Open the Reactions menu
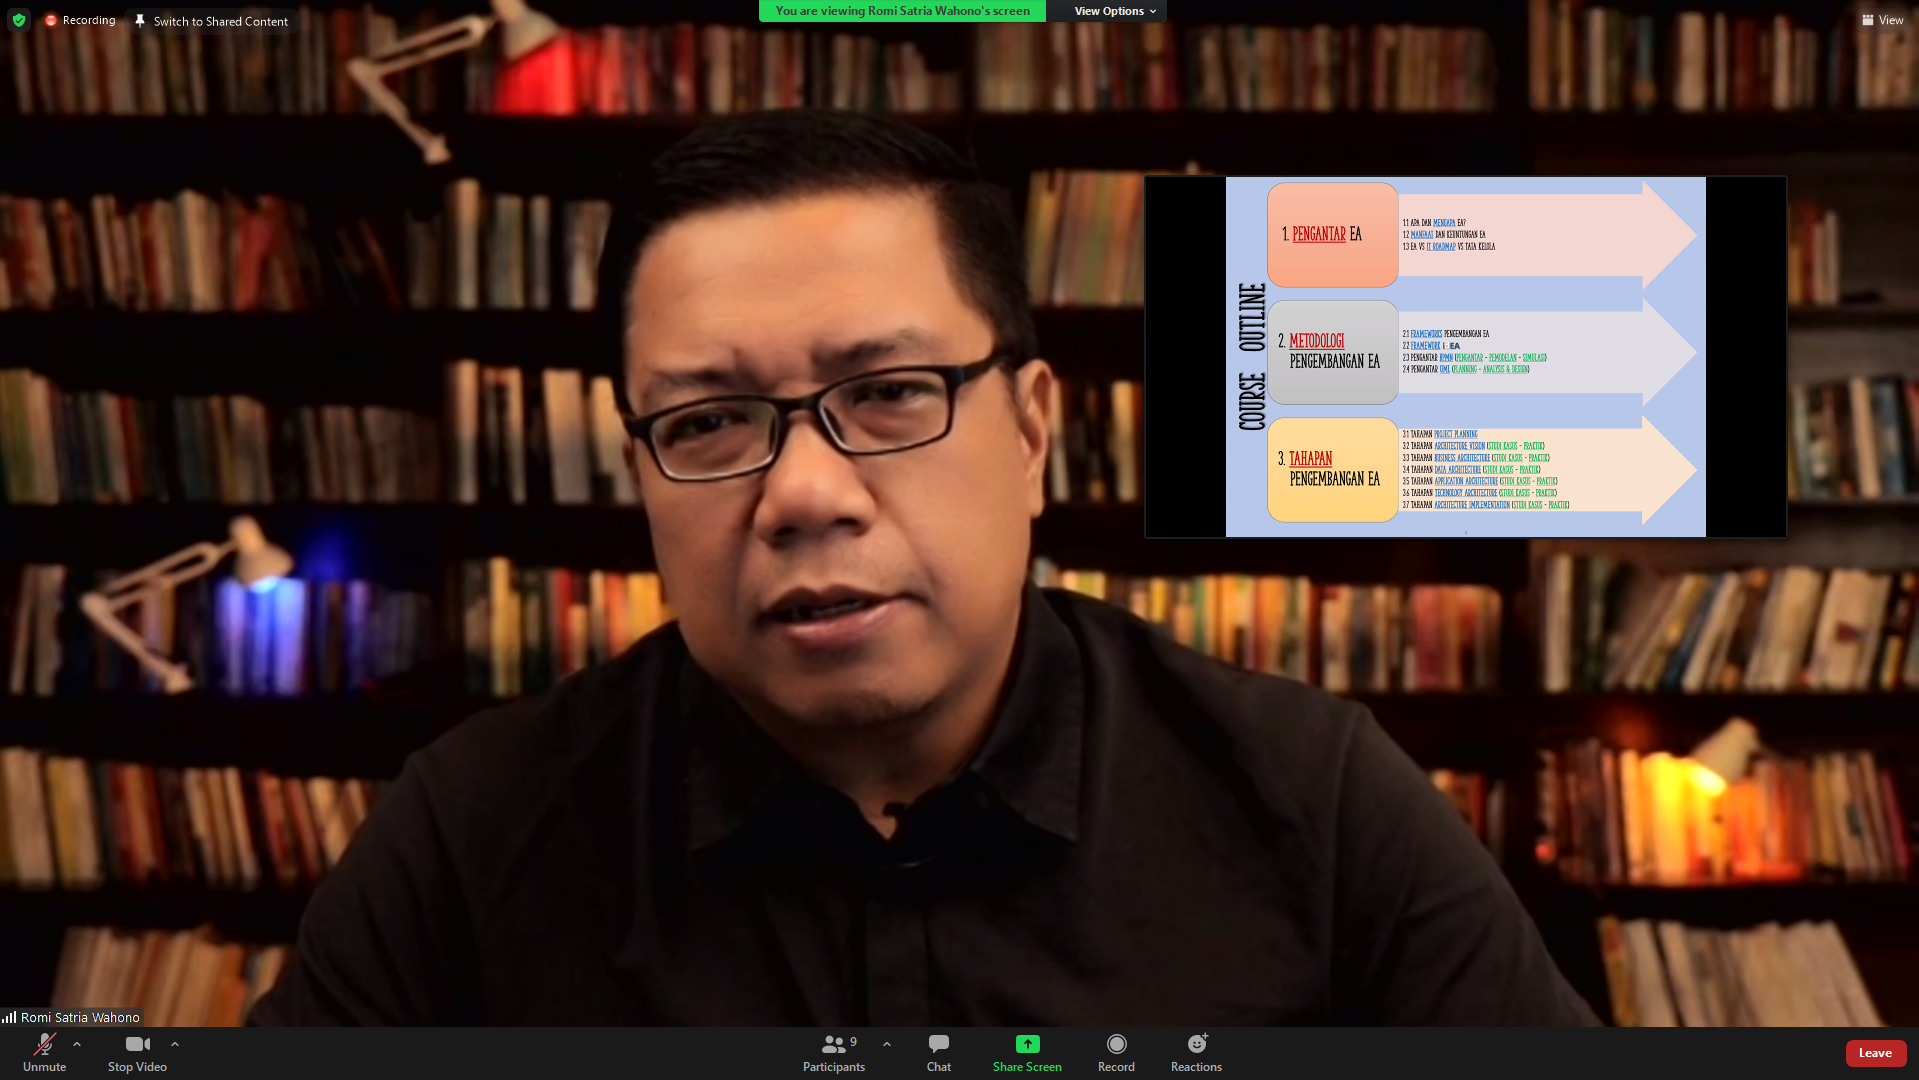Viewport: 1919px width, 1080px height. point(1196,1052)
